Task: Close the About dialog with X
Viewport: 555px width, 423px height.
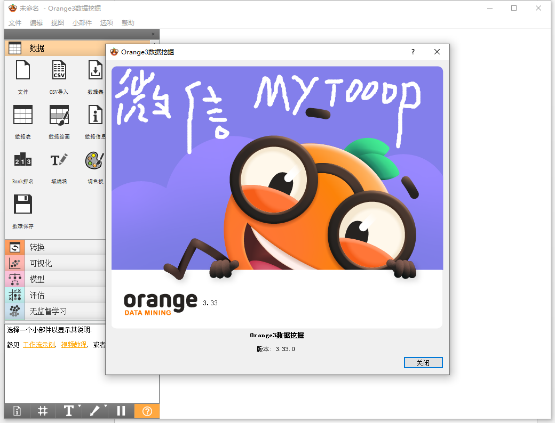Action: point(437,52)
